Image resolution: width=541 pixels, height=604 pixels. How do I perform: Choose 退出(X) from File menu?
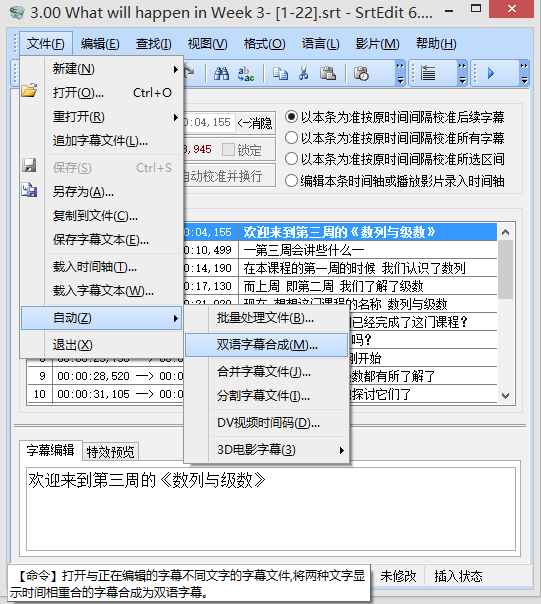(x=102, y=345)
